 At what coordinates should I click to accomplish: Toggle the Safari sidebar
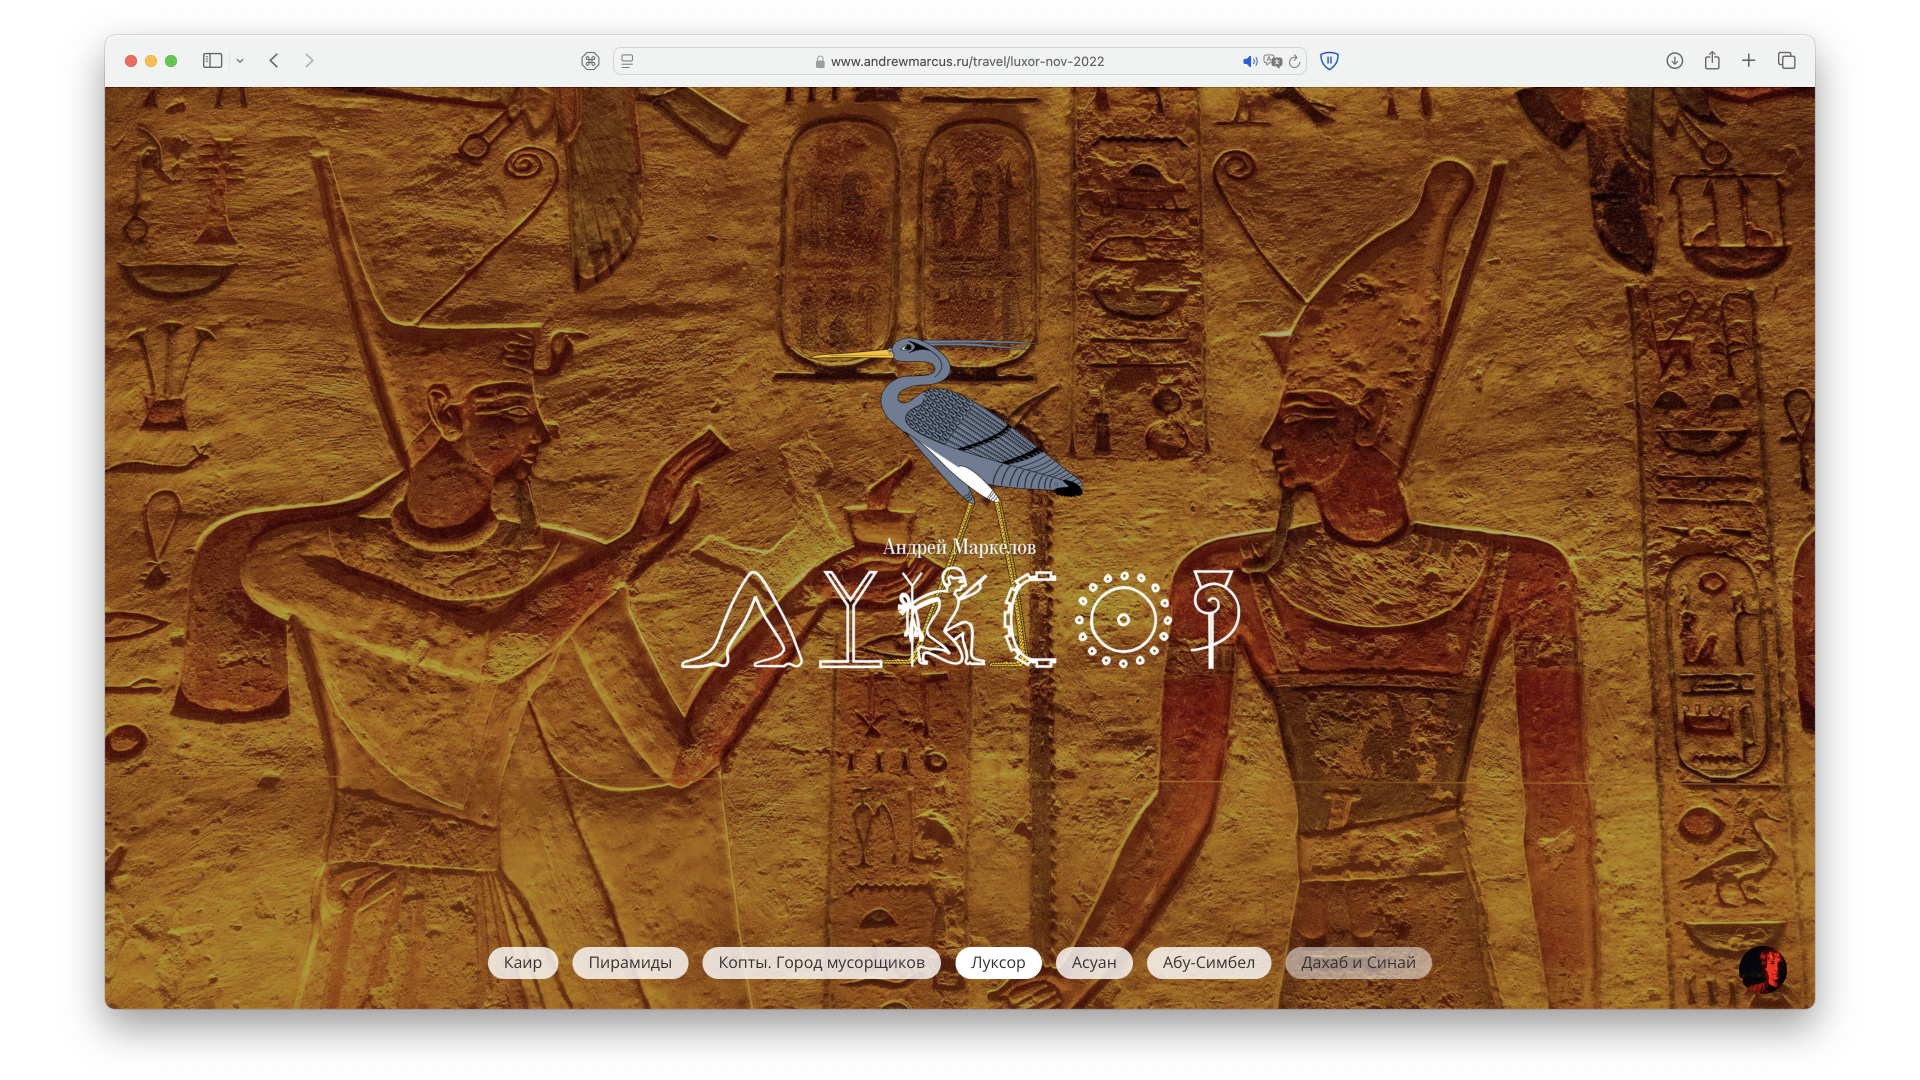click(212, 61)
